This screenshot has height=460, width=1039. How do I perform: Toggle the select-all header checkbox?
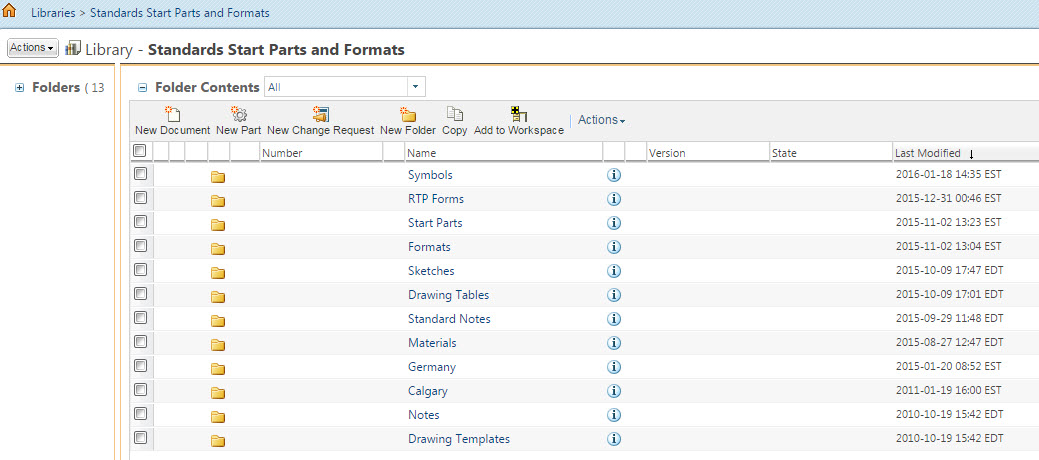pos(140,151)
